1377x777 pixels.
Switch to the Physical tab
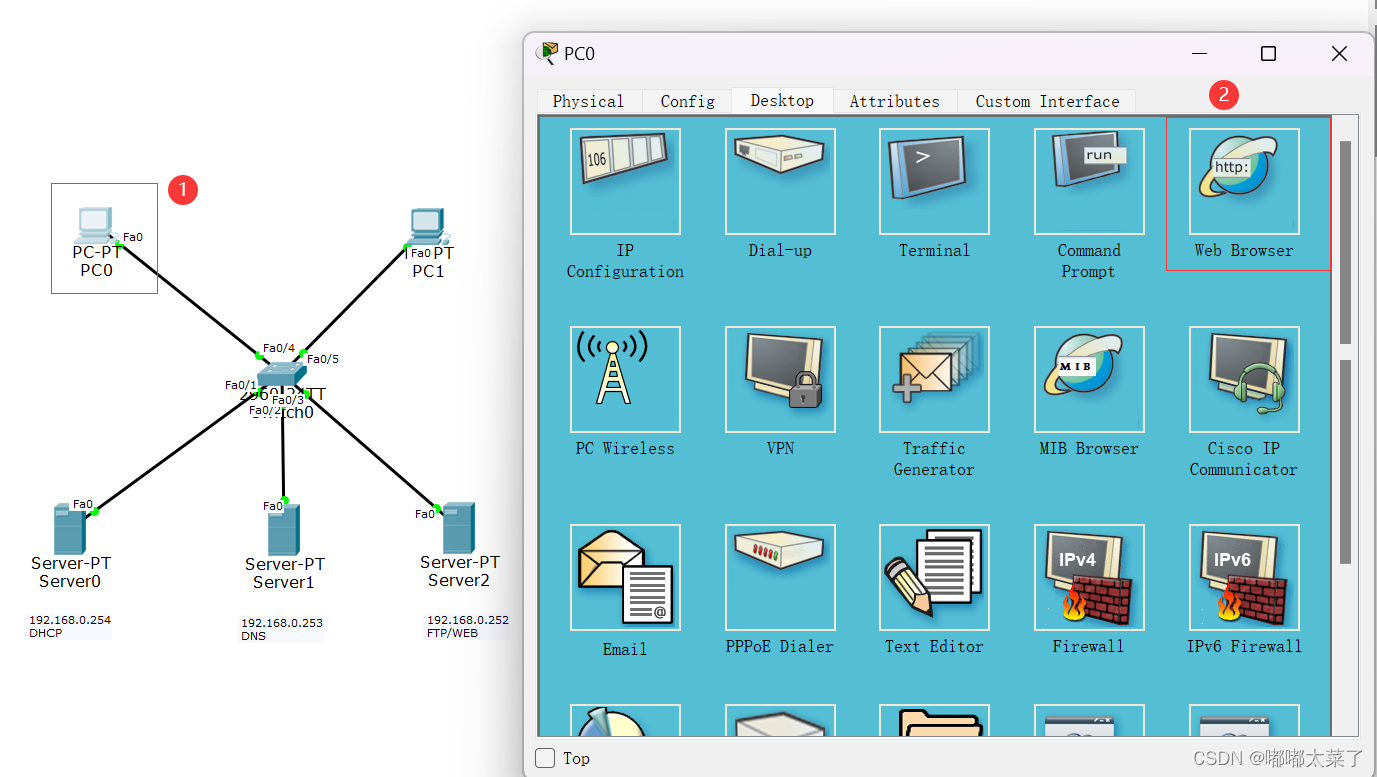(x=588, y=101)
